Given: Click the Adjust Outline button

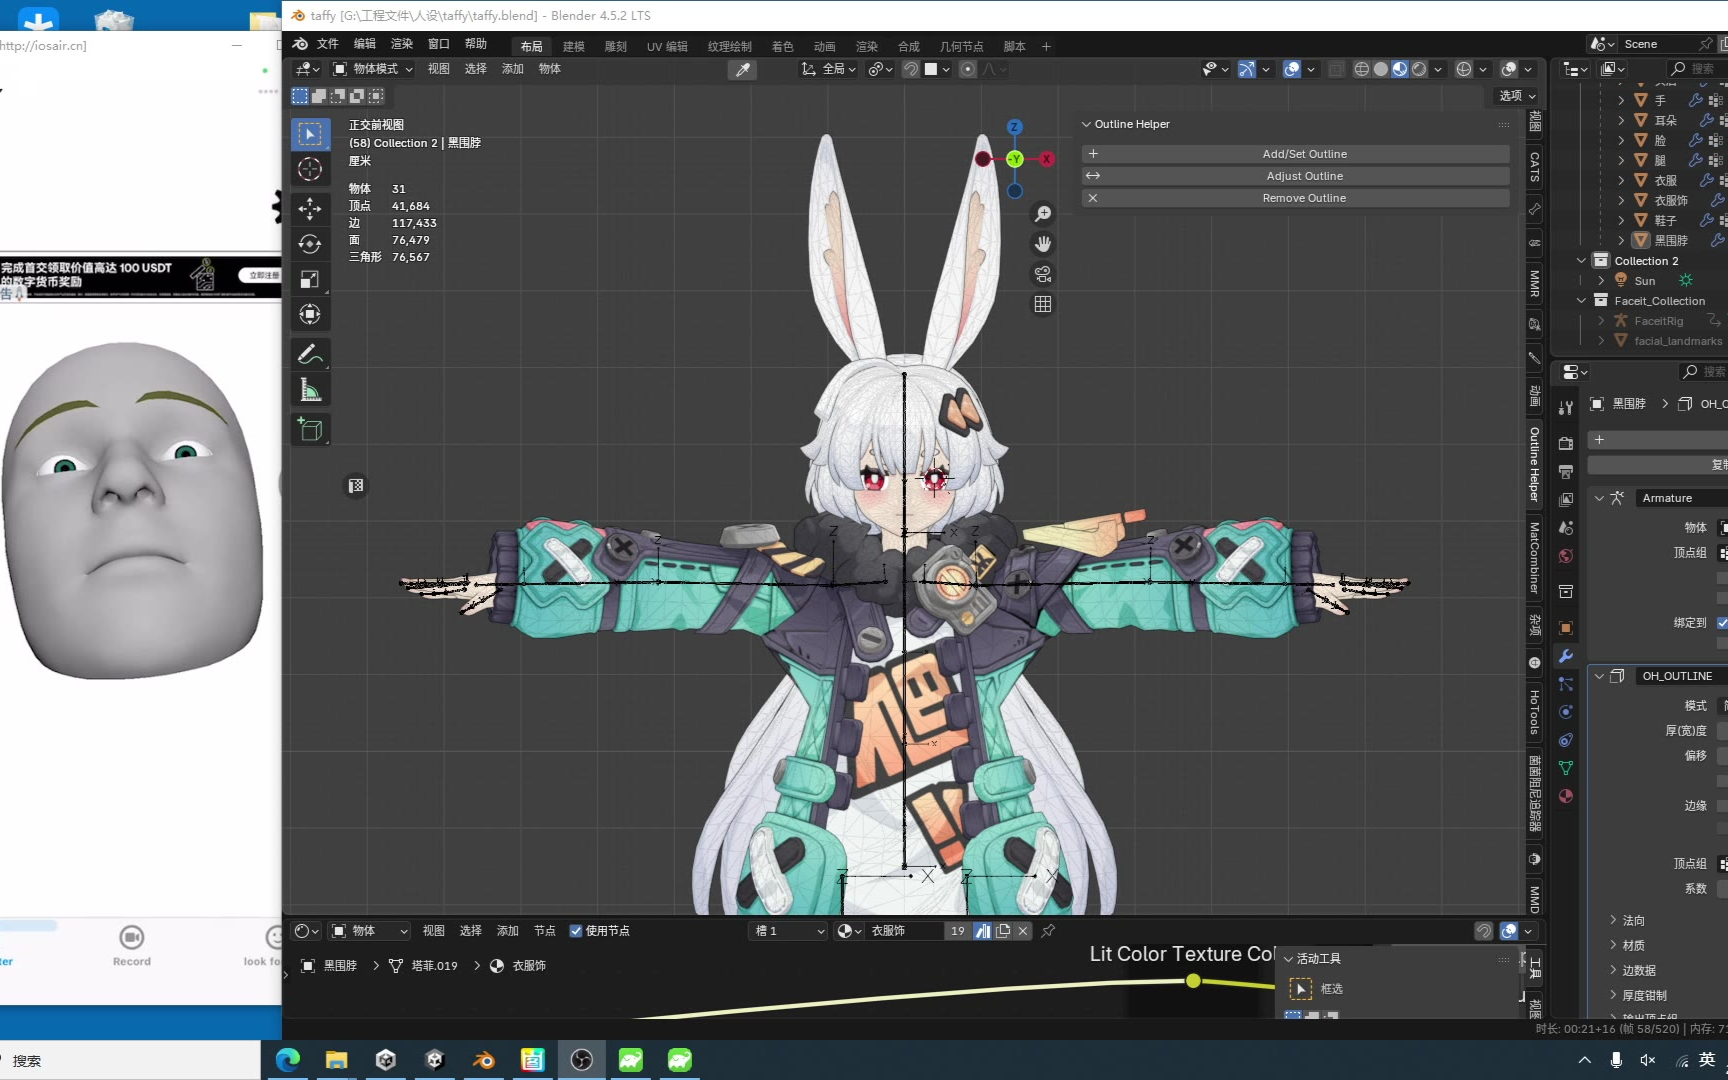Looking at the screenshot, I should pyautogui.click(x=1296, y=176).
